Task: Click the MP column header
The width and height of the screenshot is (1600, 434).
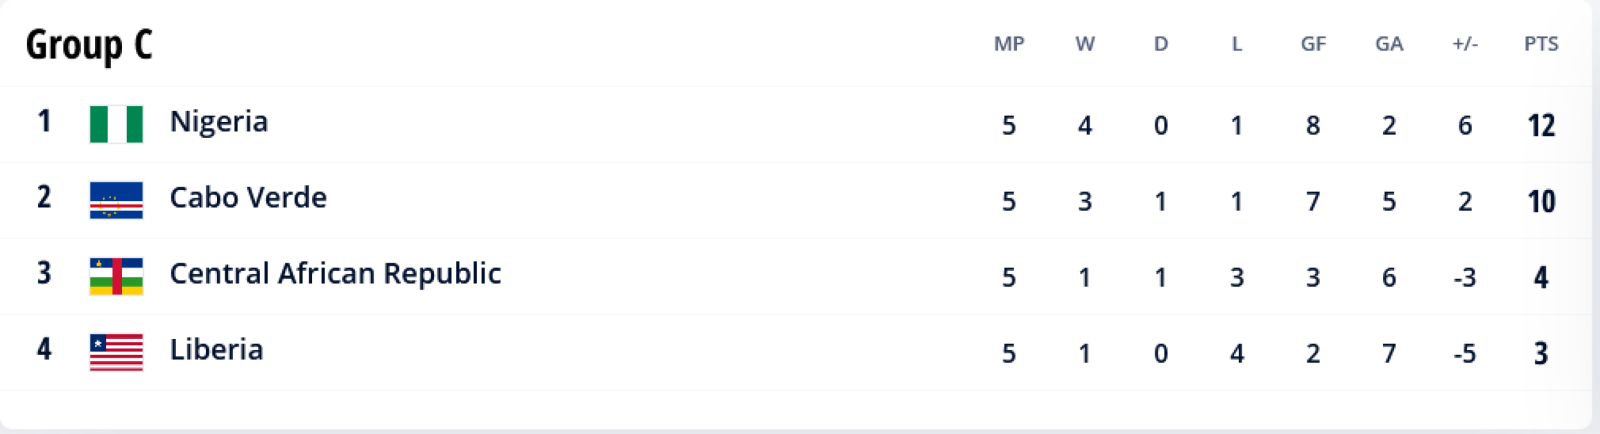Action: (1009, 44)
